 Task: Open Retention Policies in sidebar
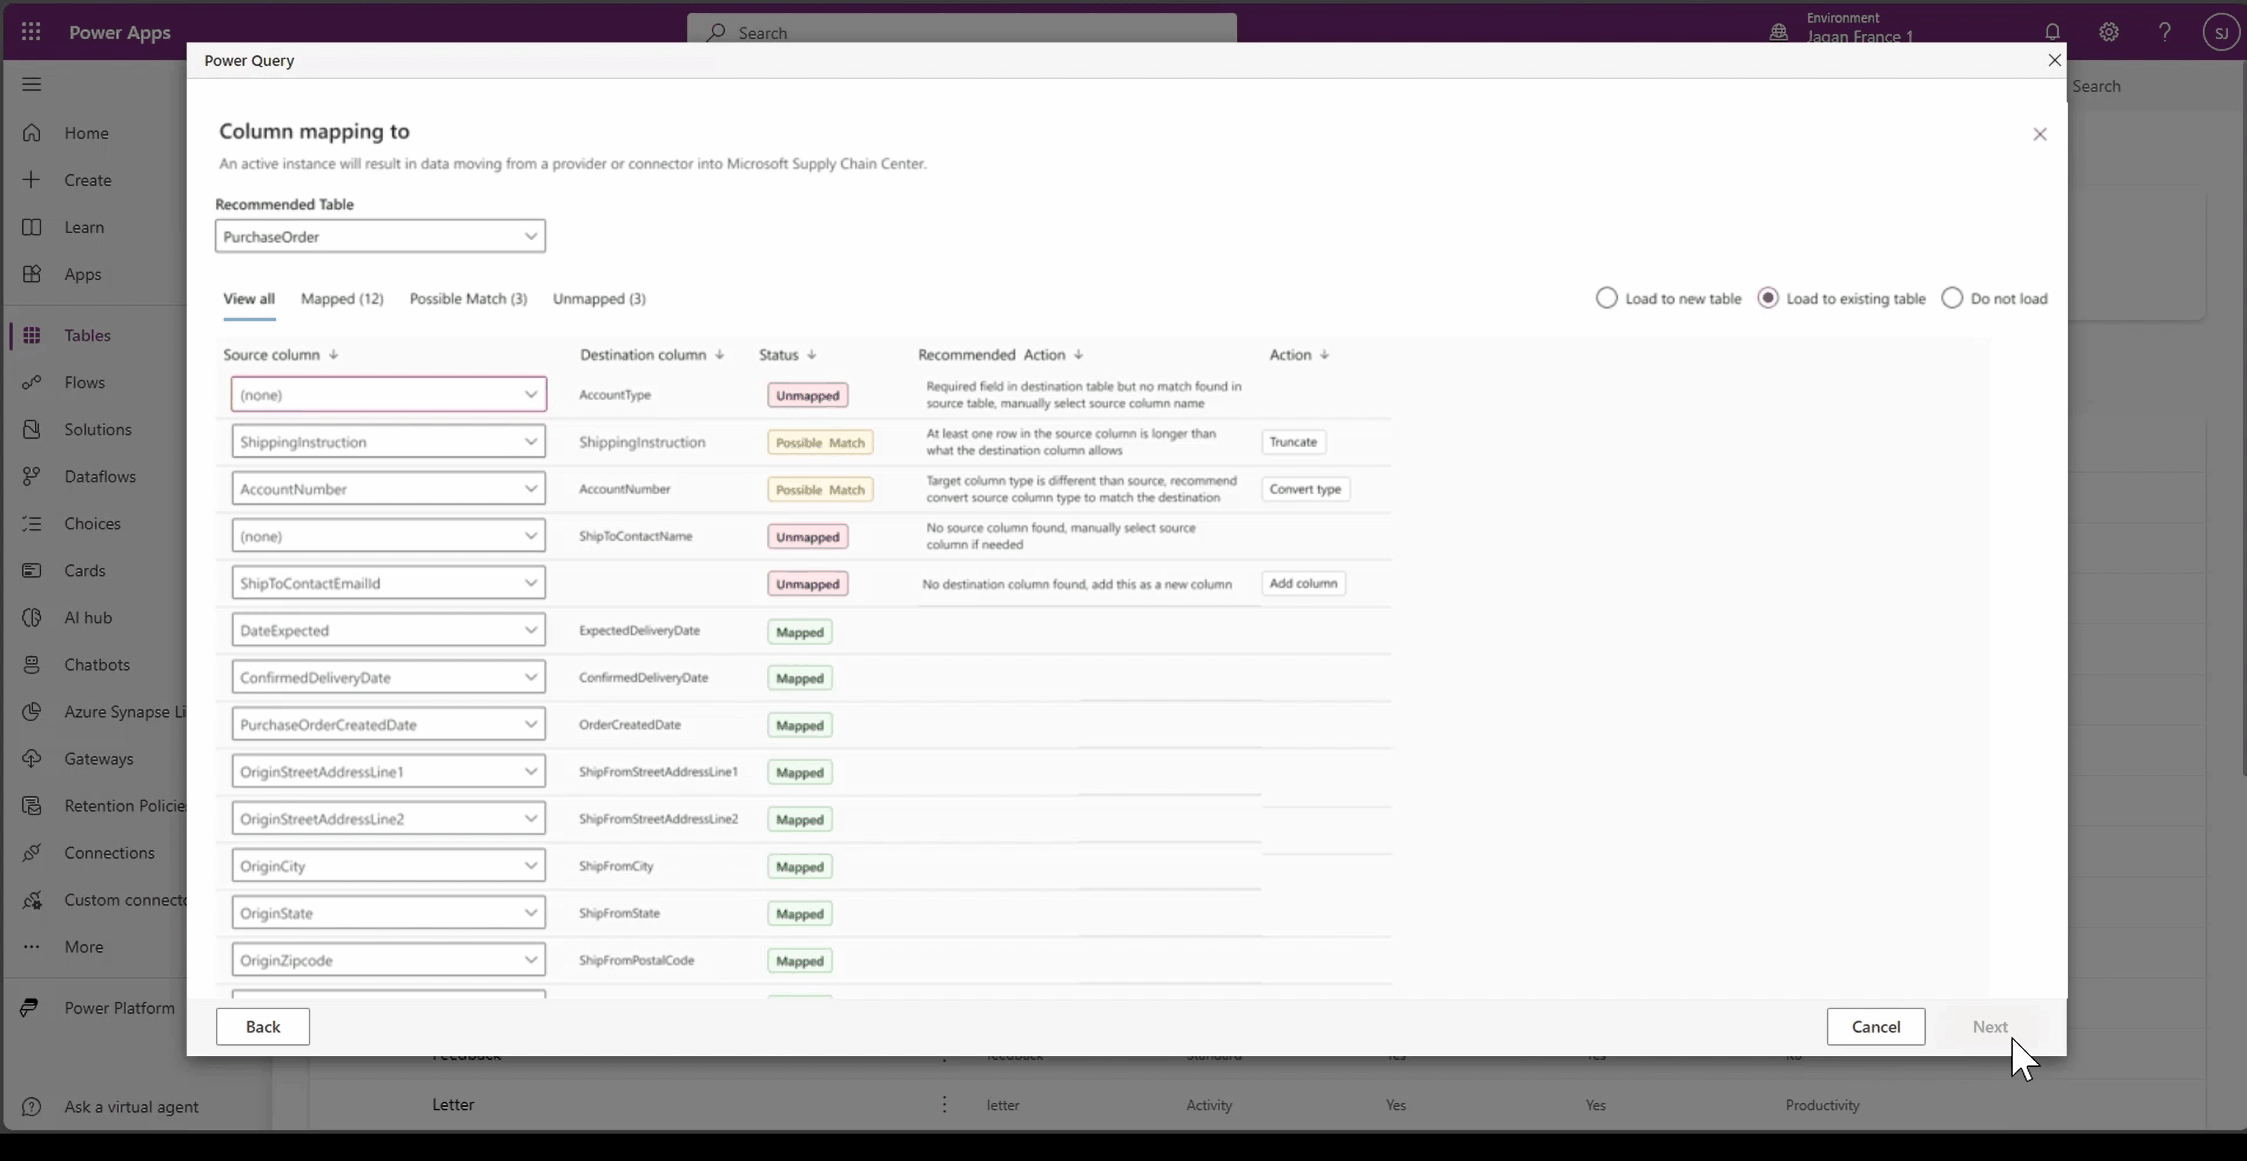[124, 805]
